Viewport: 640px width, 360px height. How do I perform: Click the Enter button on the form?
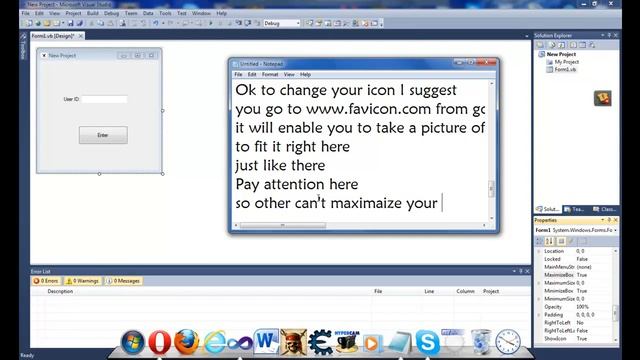103,135
